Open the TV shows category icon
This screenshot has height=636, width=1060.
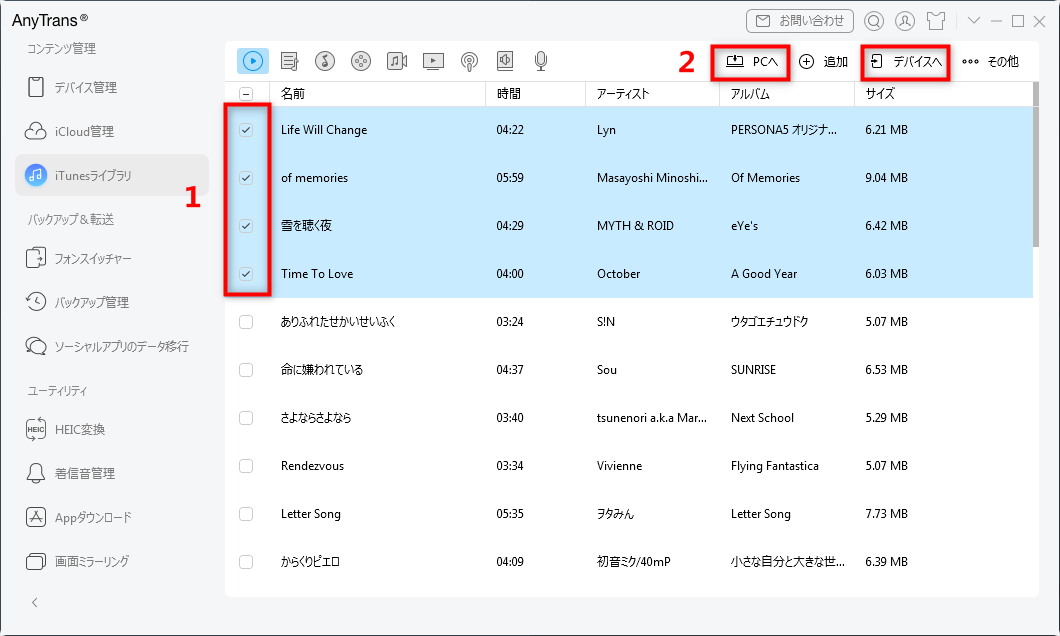pyautogui.click(x=433, y=62)
